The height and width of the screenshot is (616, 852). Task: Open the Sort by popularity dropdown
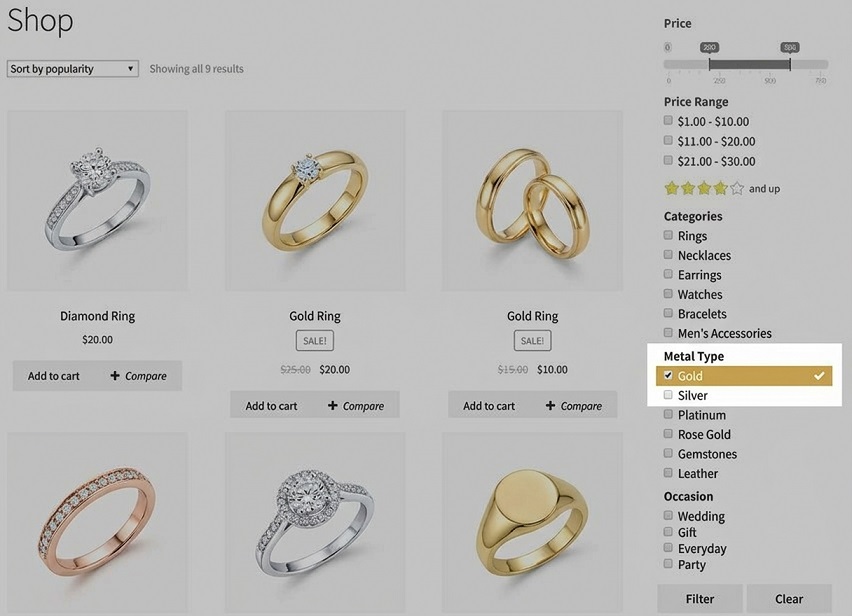(71, 68)
